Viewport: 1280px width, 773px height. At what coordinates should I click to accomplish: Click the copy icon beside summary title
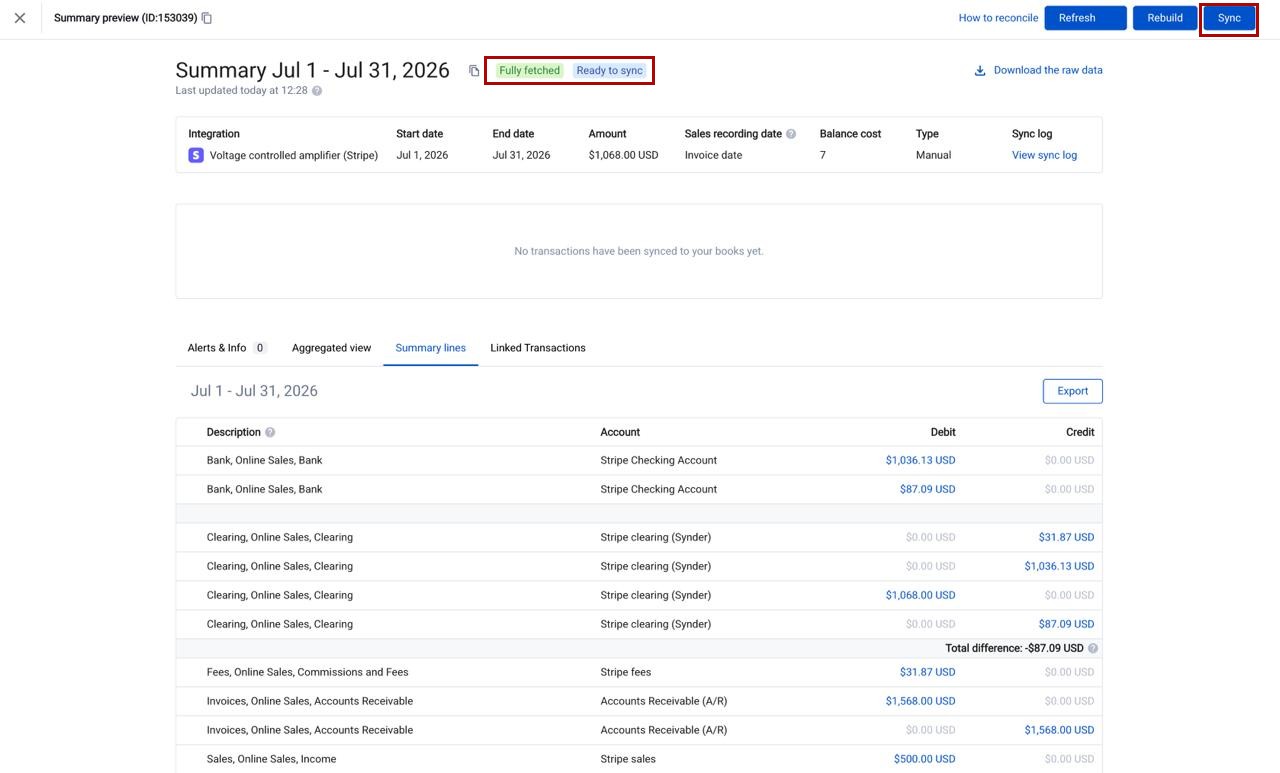474,70
